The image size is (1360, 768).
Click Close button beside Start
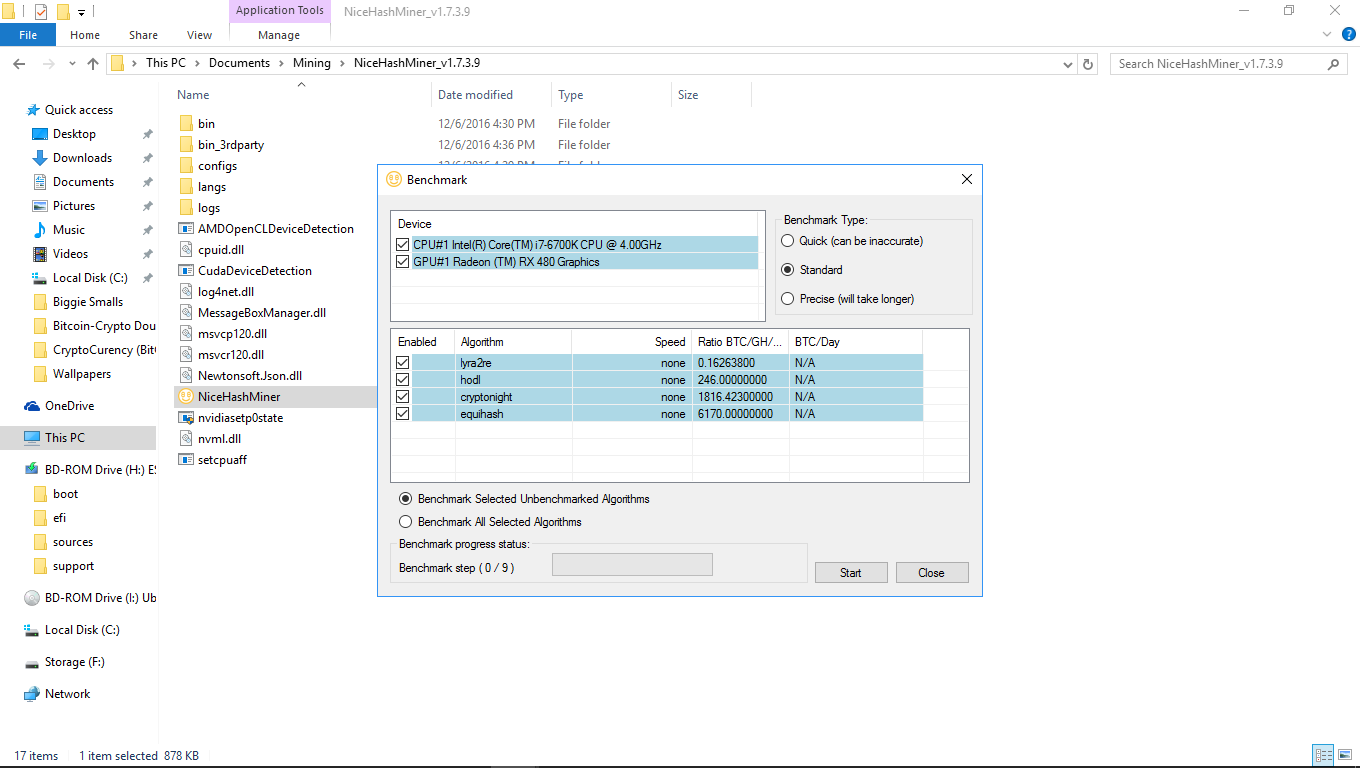pyautogui.click(x=931, y=573)
